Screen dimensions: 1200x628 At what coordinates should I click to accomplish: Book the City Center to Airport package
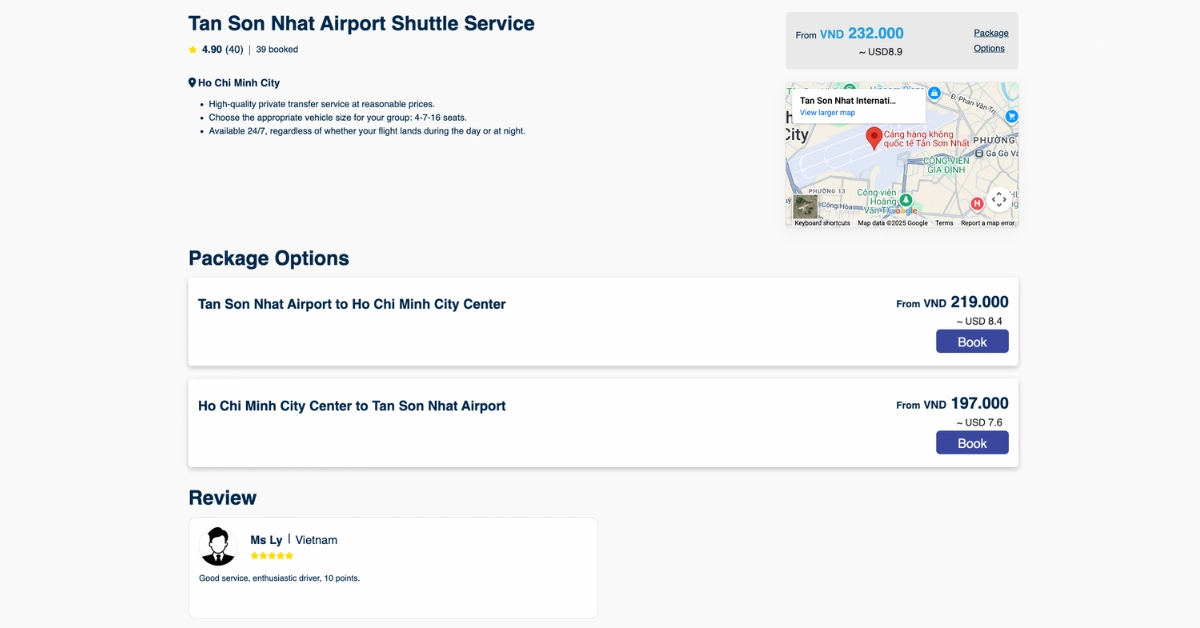(x=972, y=442)
